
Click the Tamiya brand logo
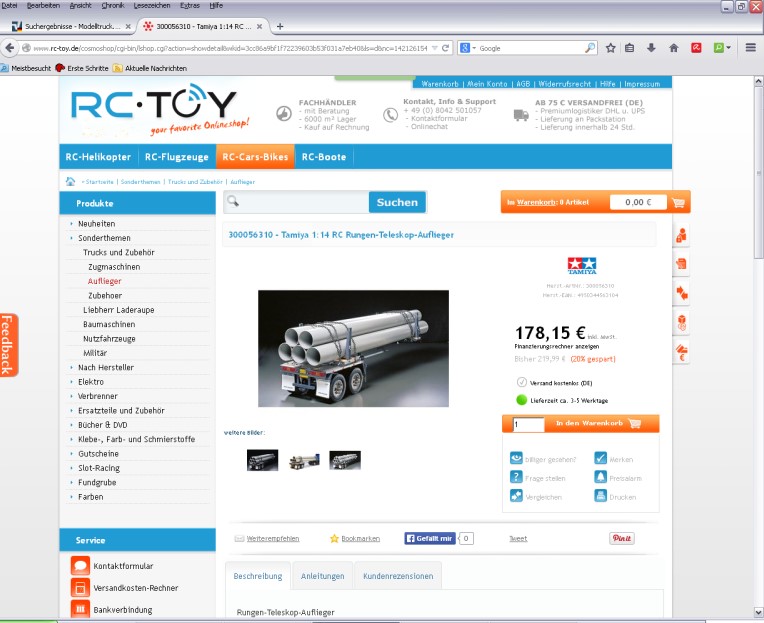[582, 265]
